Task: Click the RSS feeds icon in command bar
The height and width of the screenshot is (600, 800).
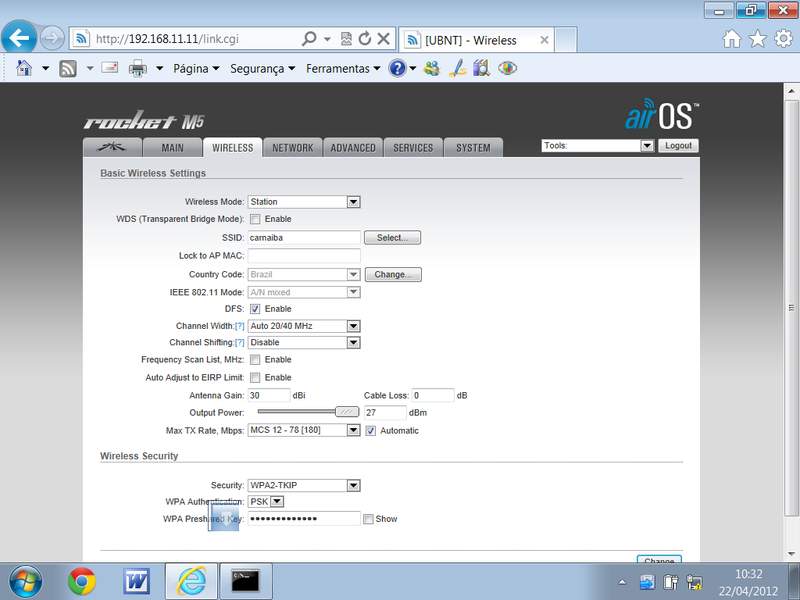Action: click(x=68, y=68)
